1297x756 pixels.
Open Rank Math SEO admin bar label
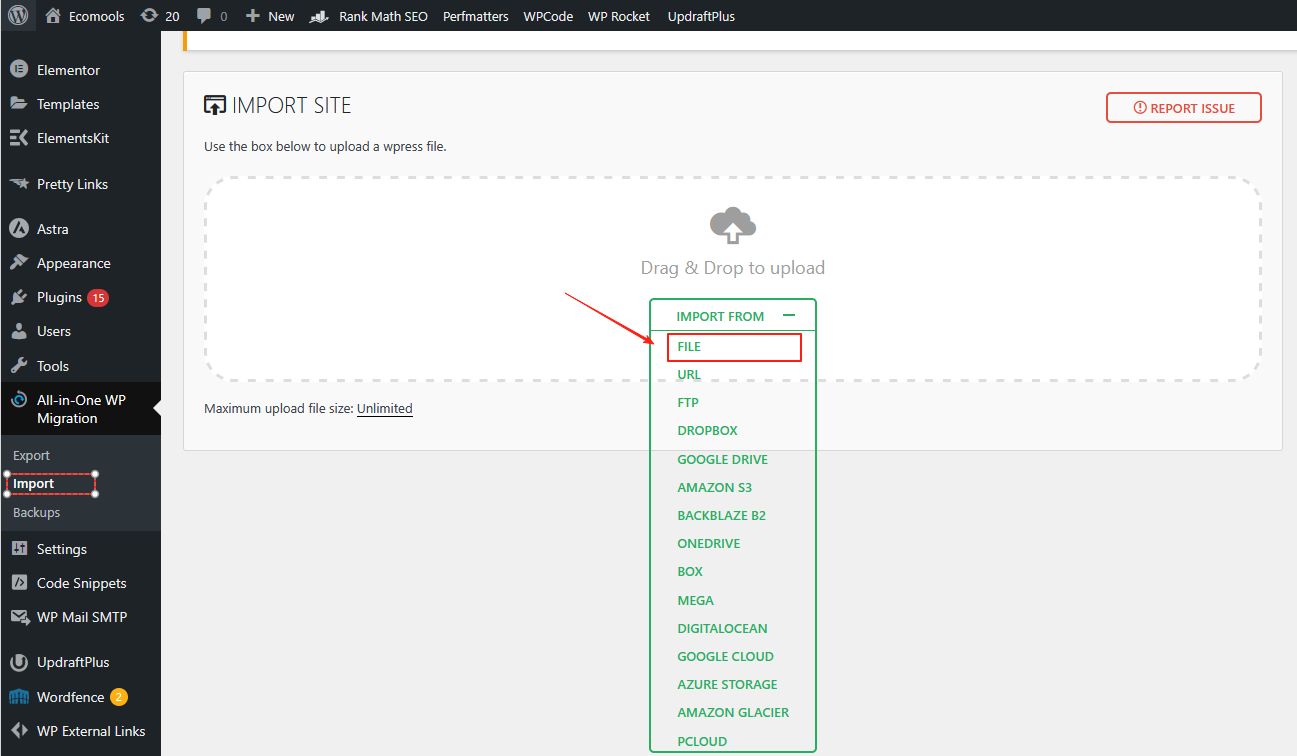383,16
